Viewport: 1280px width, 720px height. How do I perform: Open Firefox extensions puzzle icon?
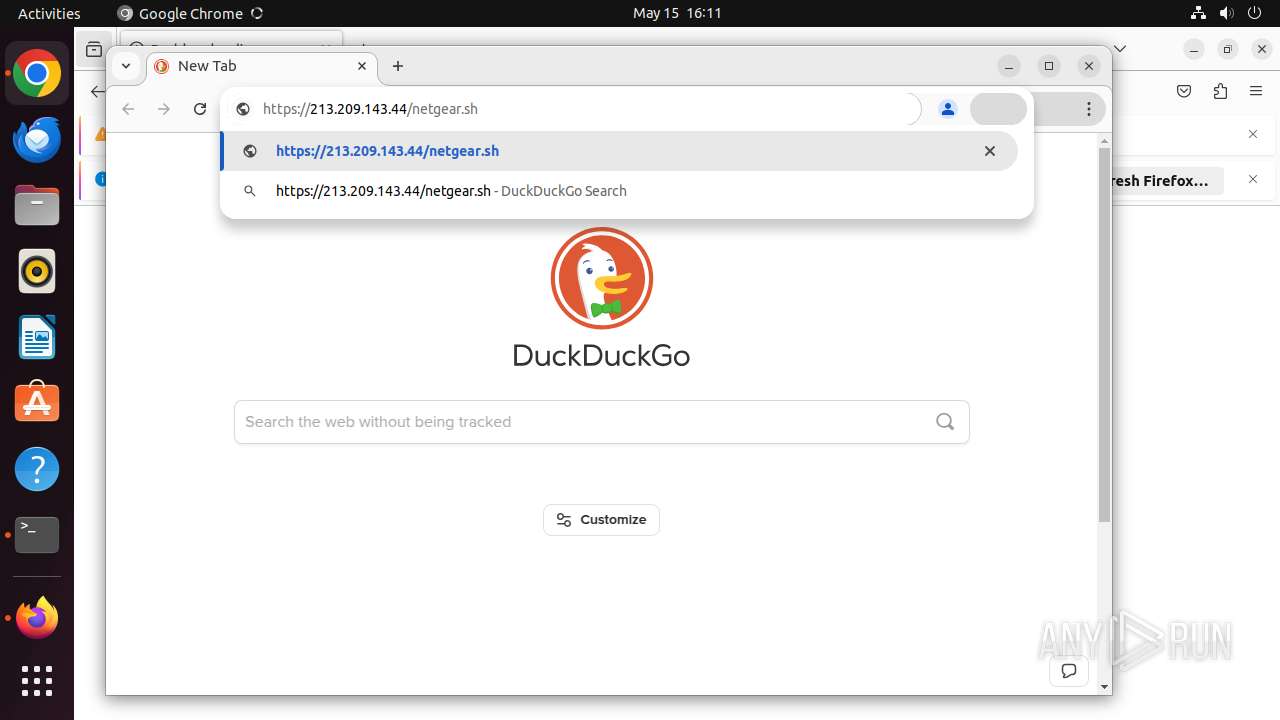1220,91
